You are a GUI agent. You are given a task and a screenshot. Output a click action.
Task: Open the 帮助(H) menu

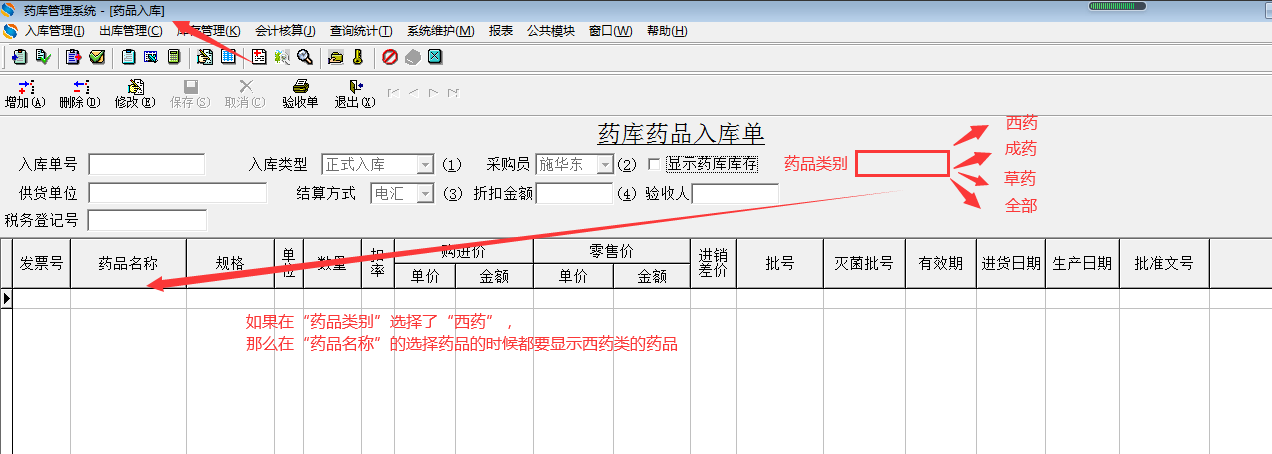667,31
